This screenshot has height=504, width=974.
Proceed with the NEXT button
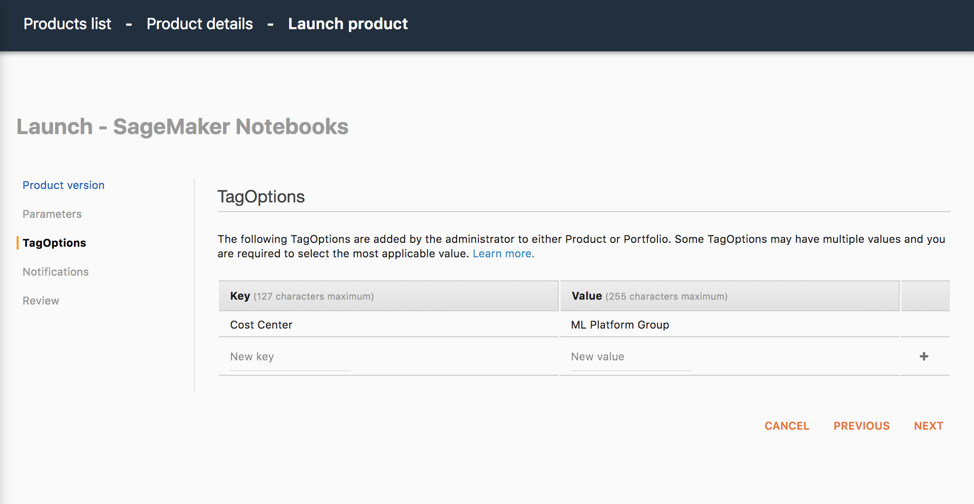[x=928, y=426]
